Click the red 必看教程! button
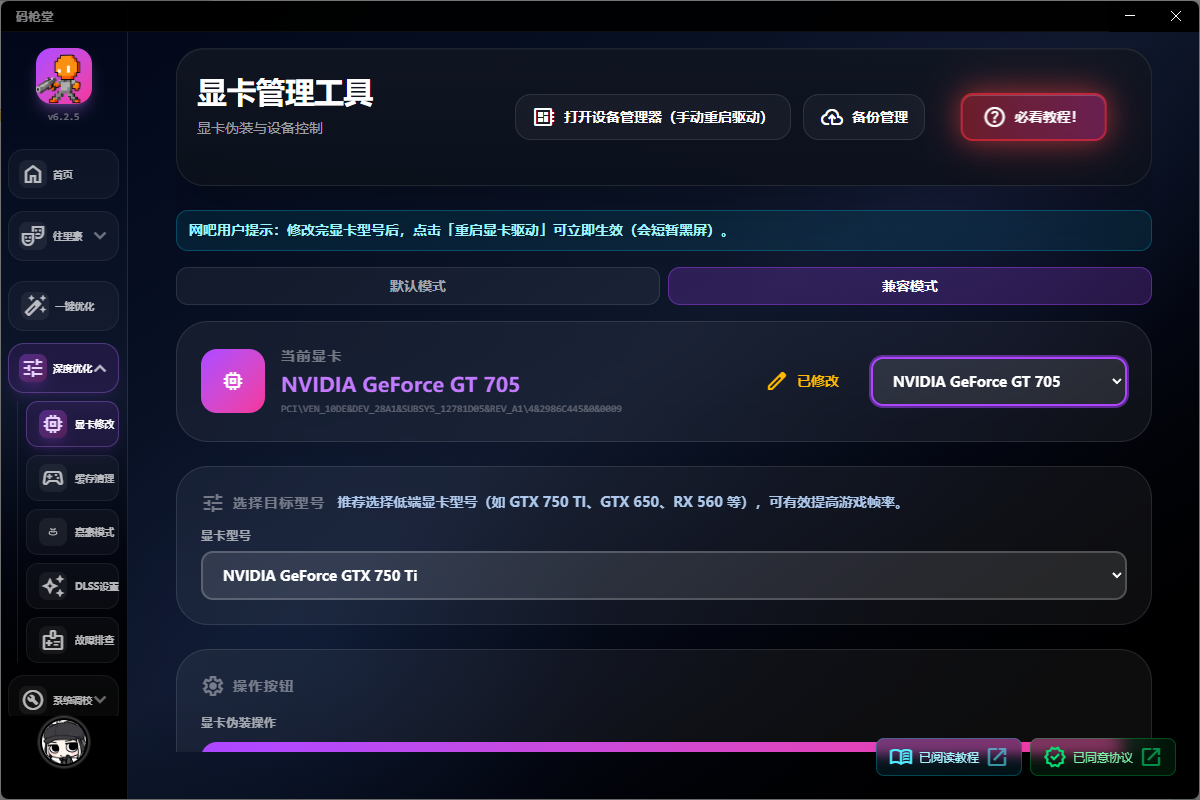The height and width of the screenshot is (800, 1200). [x=1034, y=117]
